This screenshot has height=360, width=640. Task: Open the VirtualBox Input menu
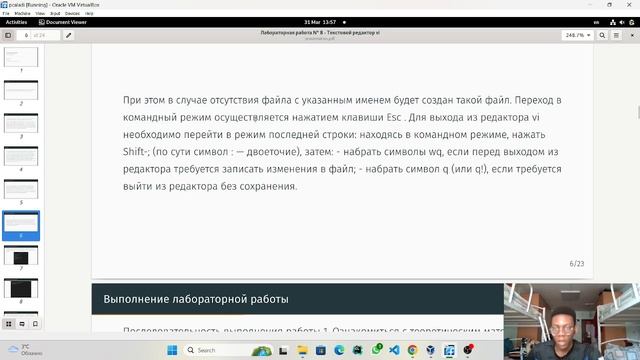click(55, 13)
